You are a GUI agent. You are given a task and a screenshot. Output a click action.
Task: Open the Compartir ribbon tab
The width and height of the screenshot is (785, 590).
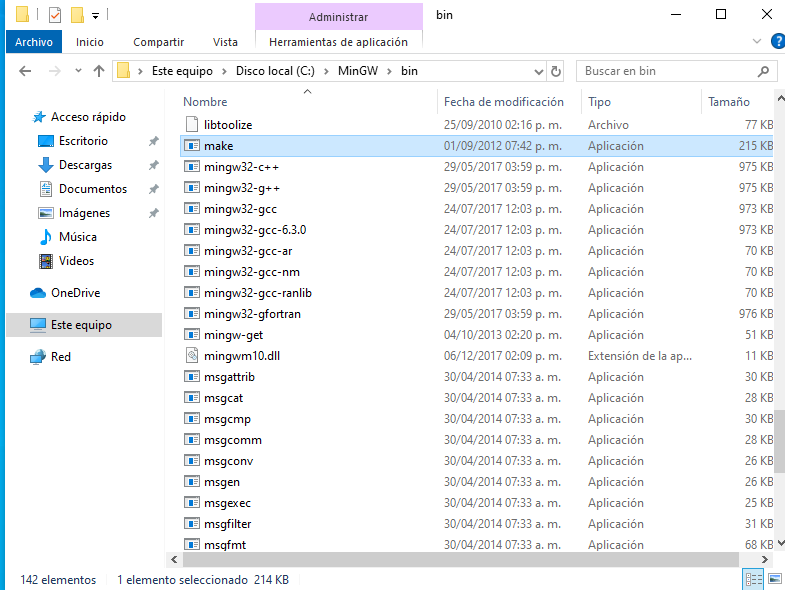pyautogui.click(x=158, y=42)
